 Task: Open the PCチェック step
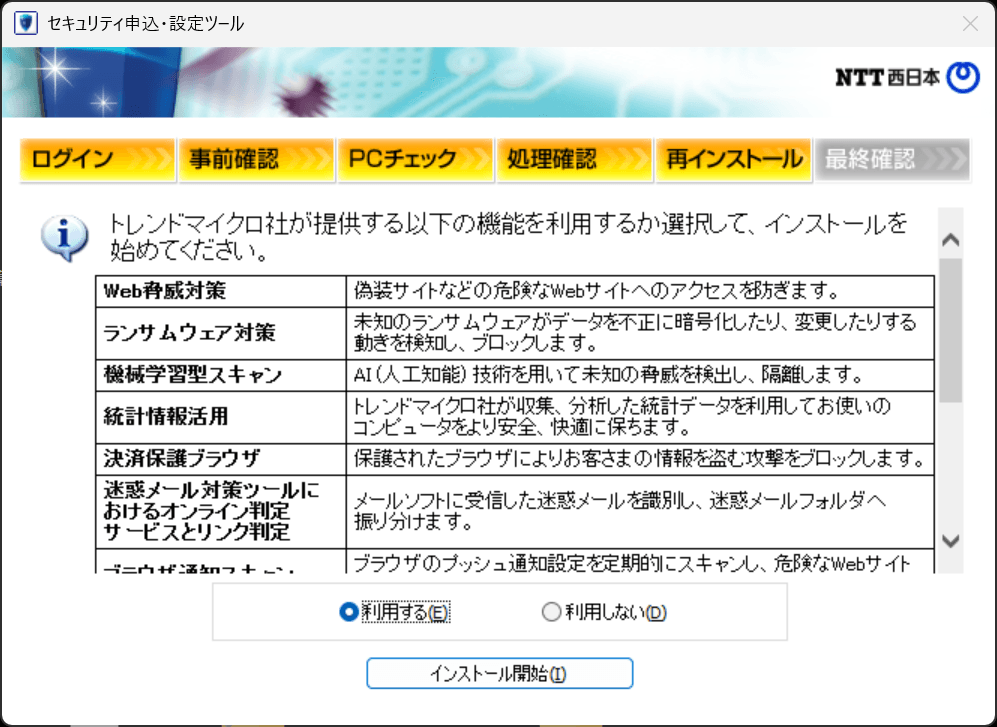pyautogui.click(x=415, y=158)
